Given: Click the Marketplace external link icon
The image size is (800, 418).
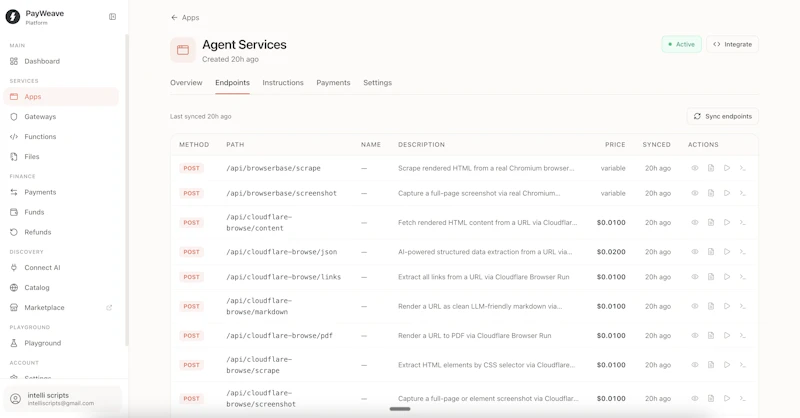Looking at the screenshot, I should click(x=109, y=308).
